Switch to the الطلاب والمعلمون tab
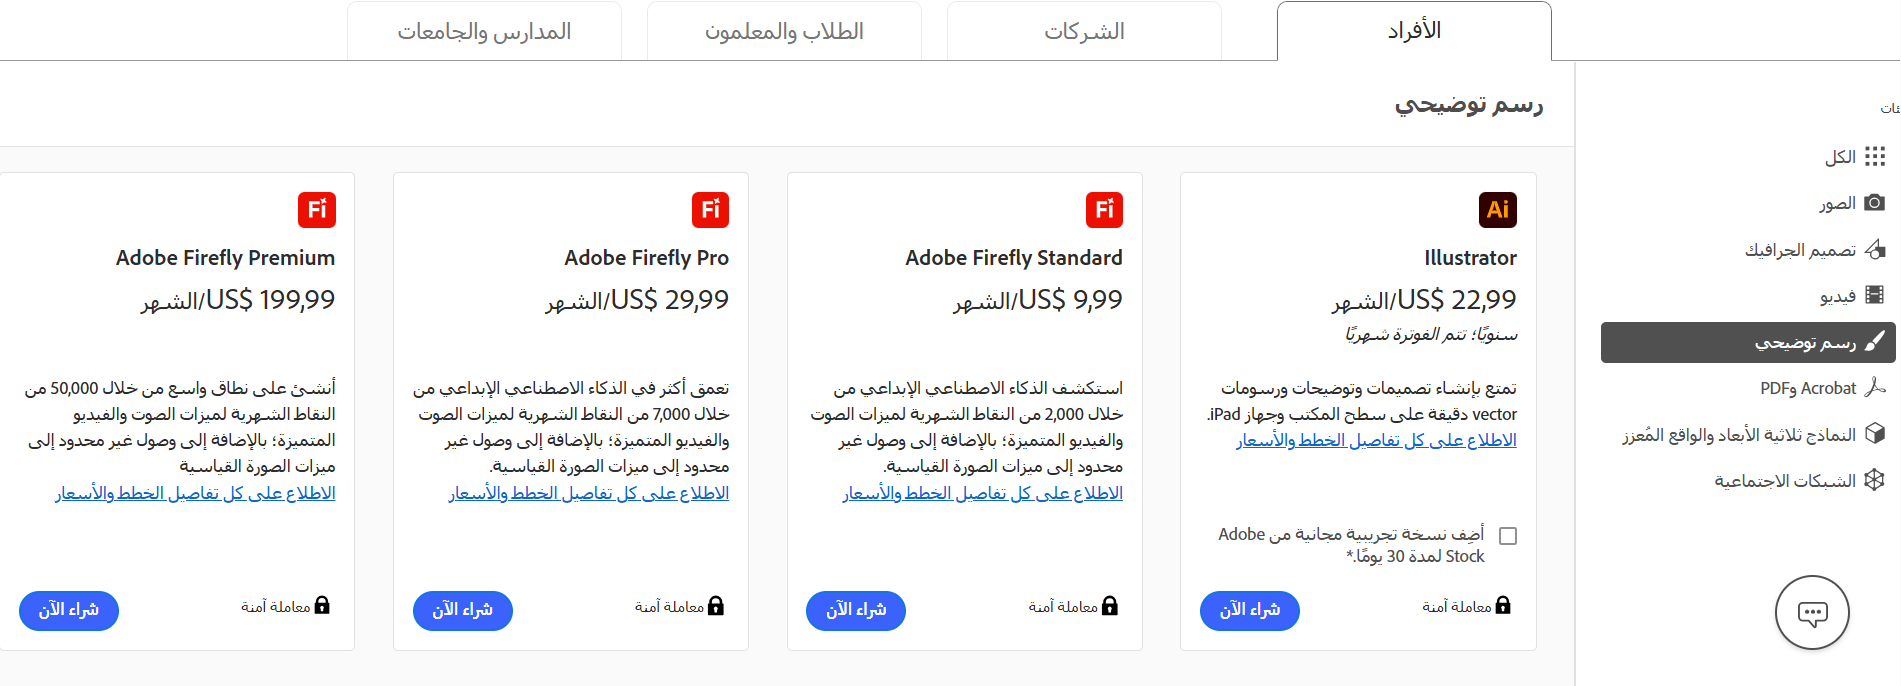The image size is (1901, 686). point(784,32)
